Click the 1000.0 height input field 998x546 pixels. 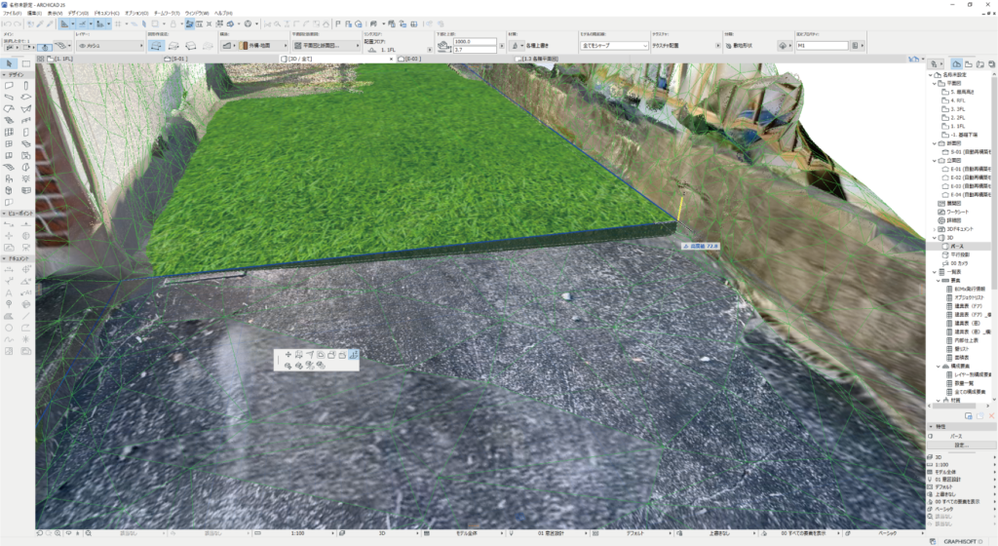(x=474, y=41)
